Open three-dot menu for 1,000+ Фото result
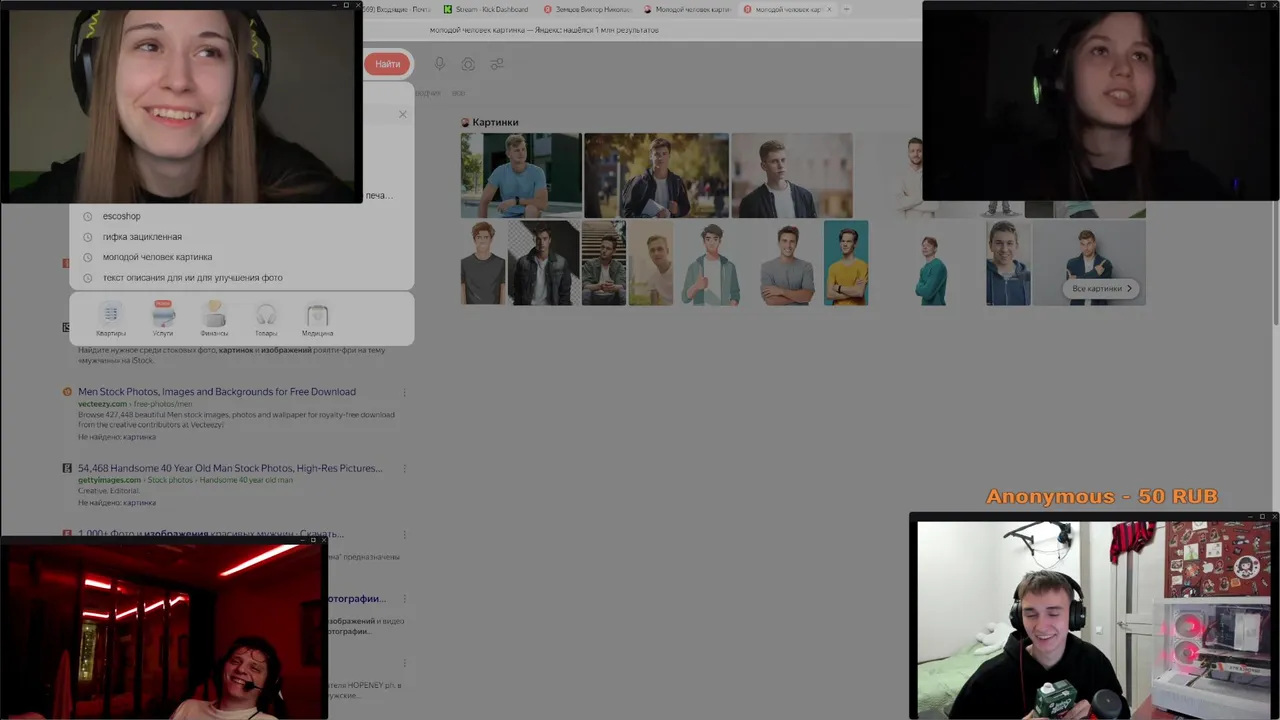Image resolution: width=1280 pixels, height=720 pixels. (x=404, y=534)
